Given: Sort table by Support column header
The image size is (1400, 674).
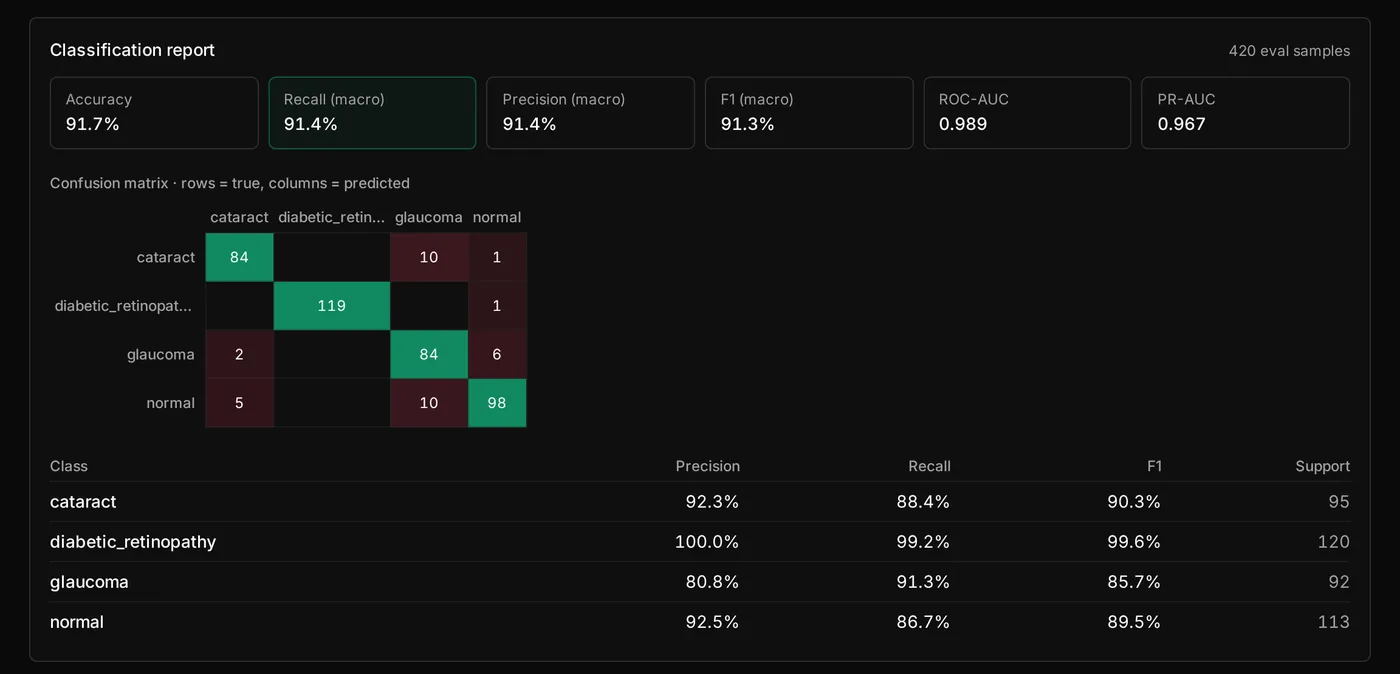Looking at the screenshot, I should (1322, 466).
